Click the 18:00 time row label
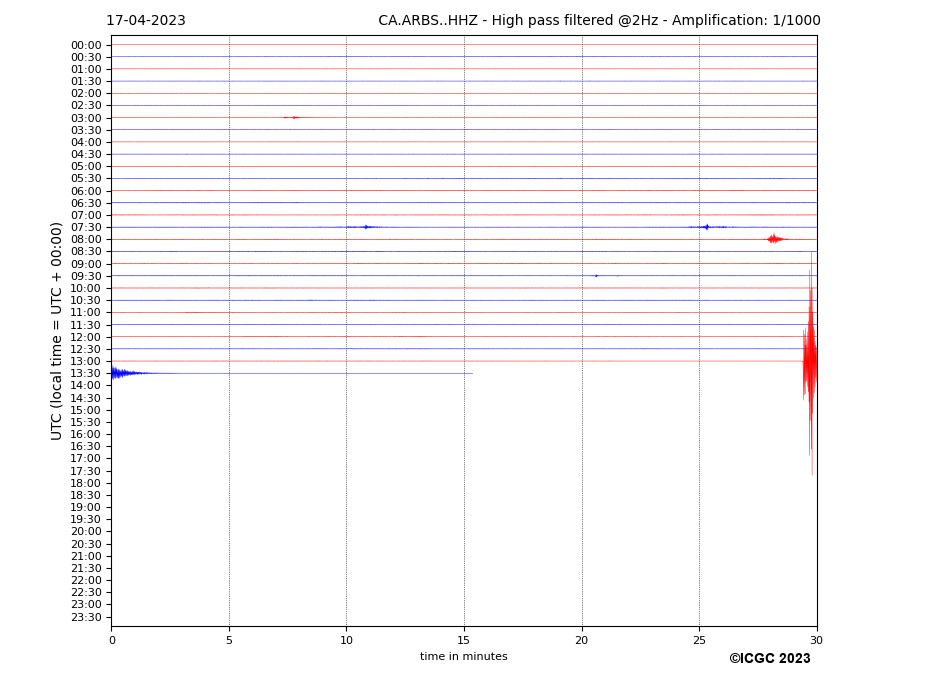This screenshot has width=927, height=696. (86, 484)
